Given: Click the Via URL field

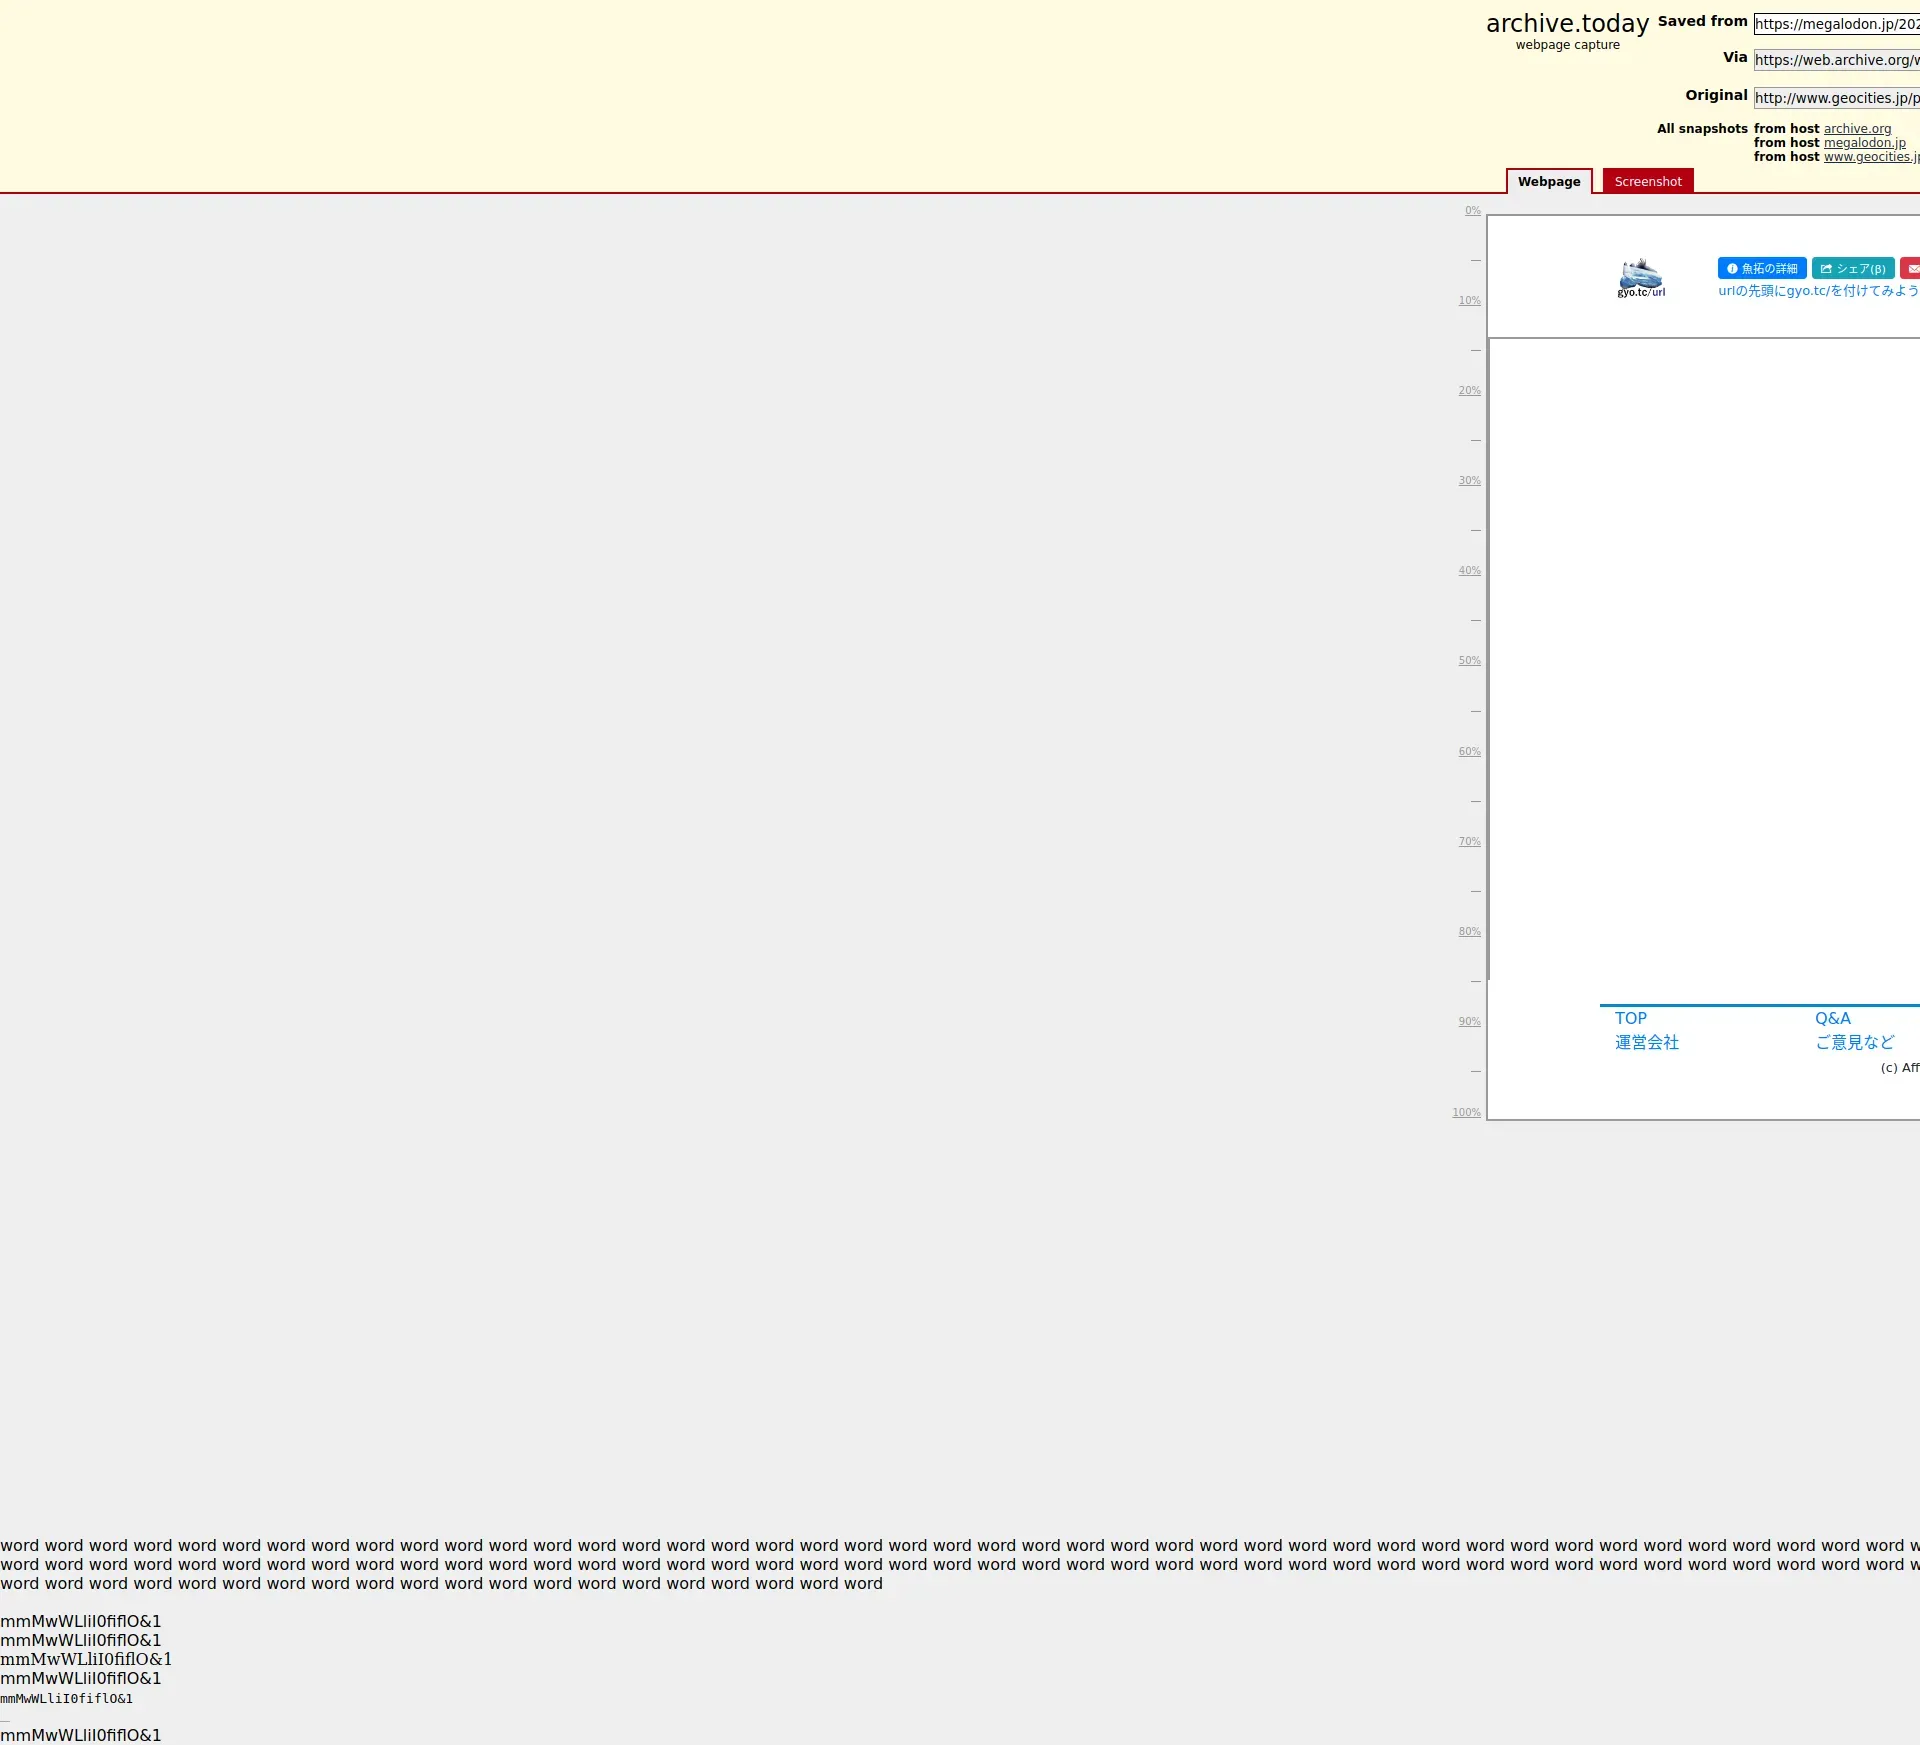Looking at the screenshot, I should click(x=1836, y=60).
